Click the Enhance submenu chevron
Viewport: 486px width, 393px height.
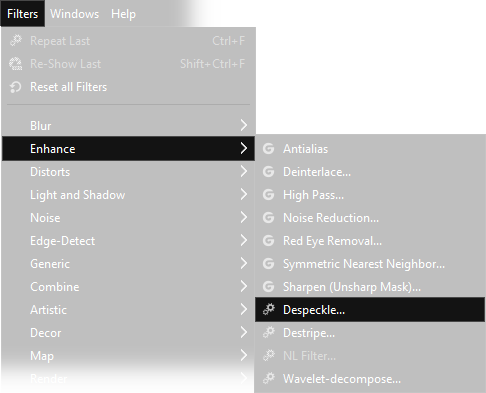click(x=244, y=148)
